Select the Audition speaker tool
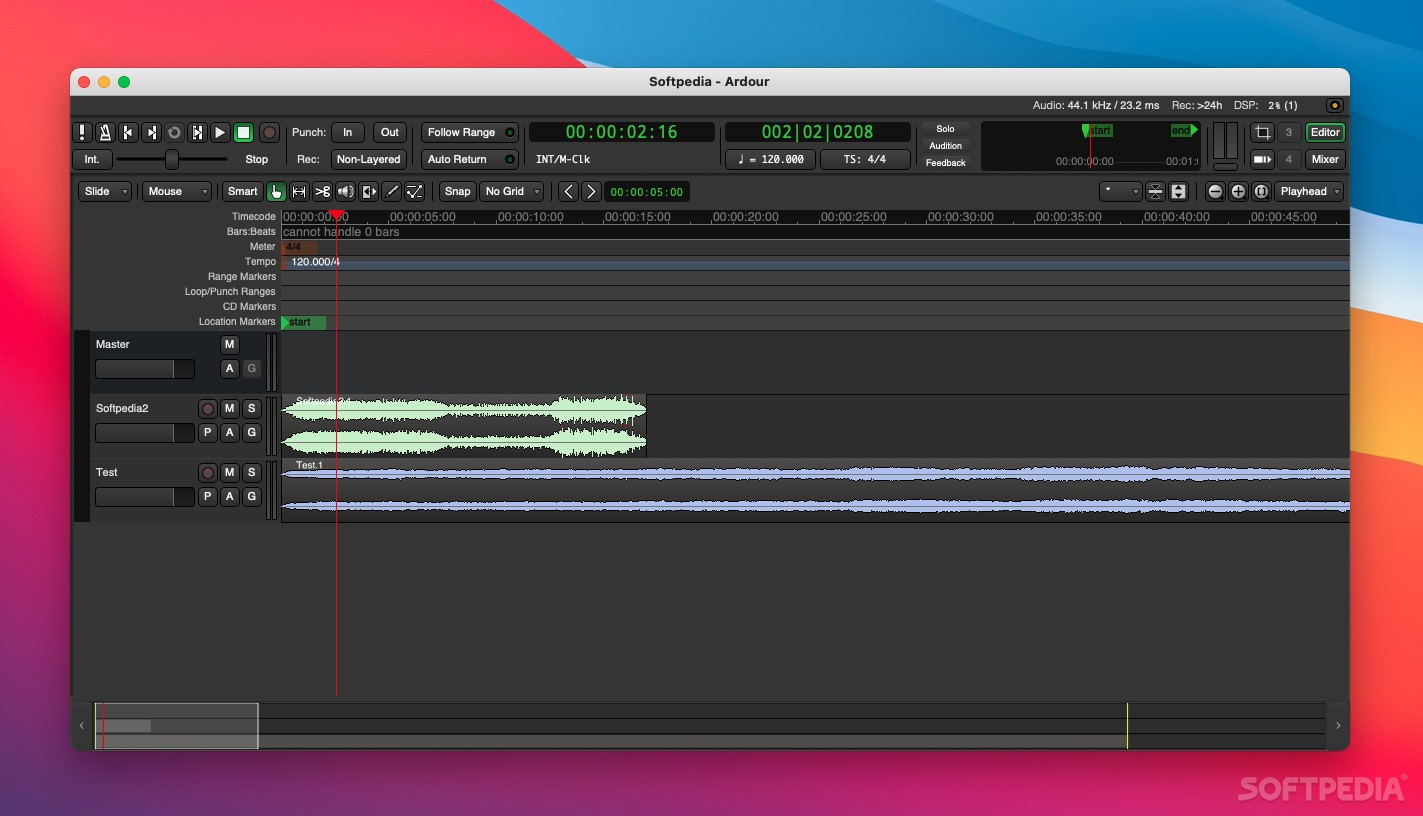 click(345, 191)
